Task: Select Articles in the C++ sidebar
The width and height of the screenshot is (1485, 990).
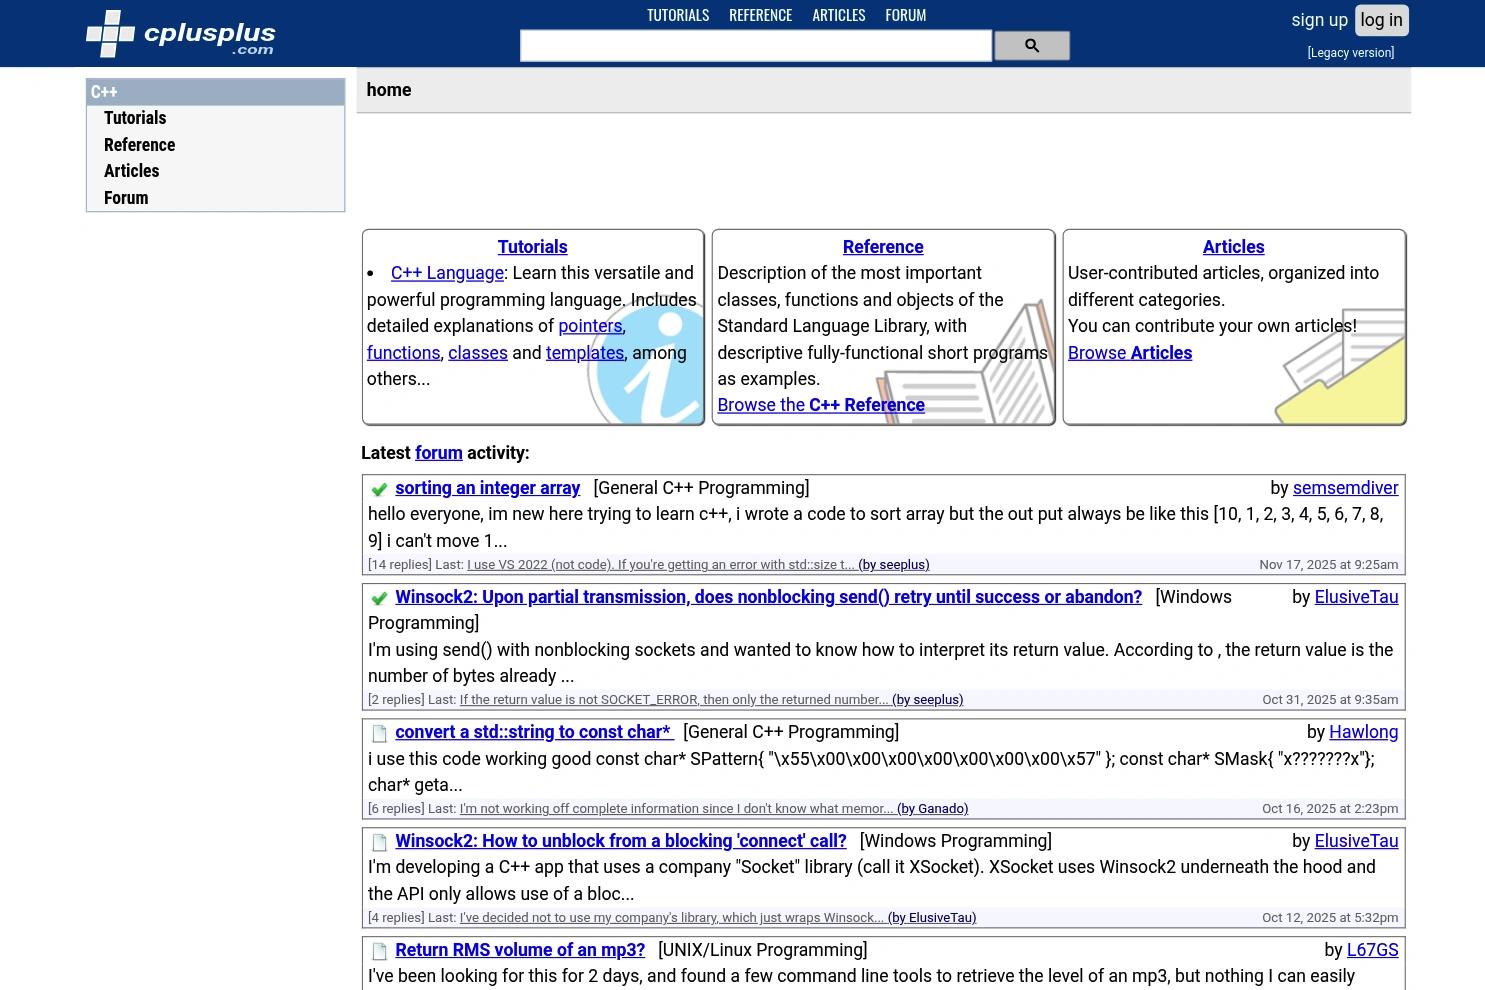Action: tap(131, 171)
